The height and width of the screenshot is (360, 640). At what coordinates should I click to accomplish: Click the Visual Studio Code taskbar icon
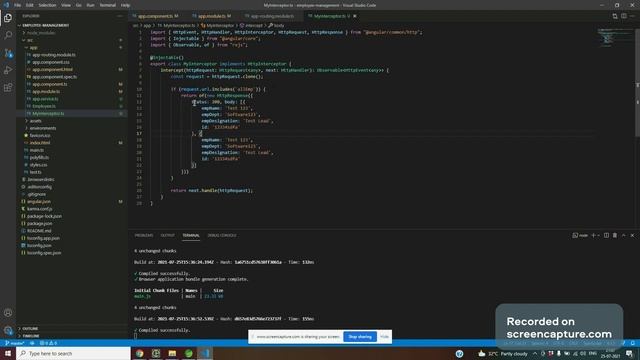point(205,353)
